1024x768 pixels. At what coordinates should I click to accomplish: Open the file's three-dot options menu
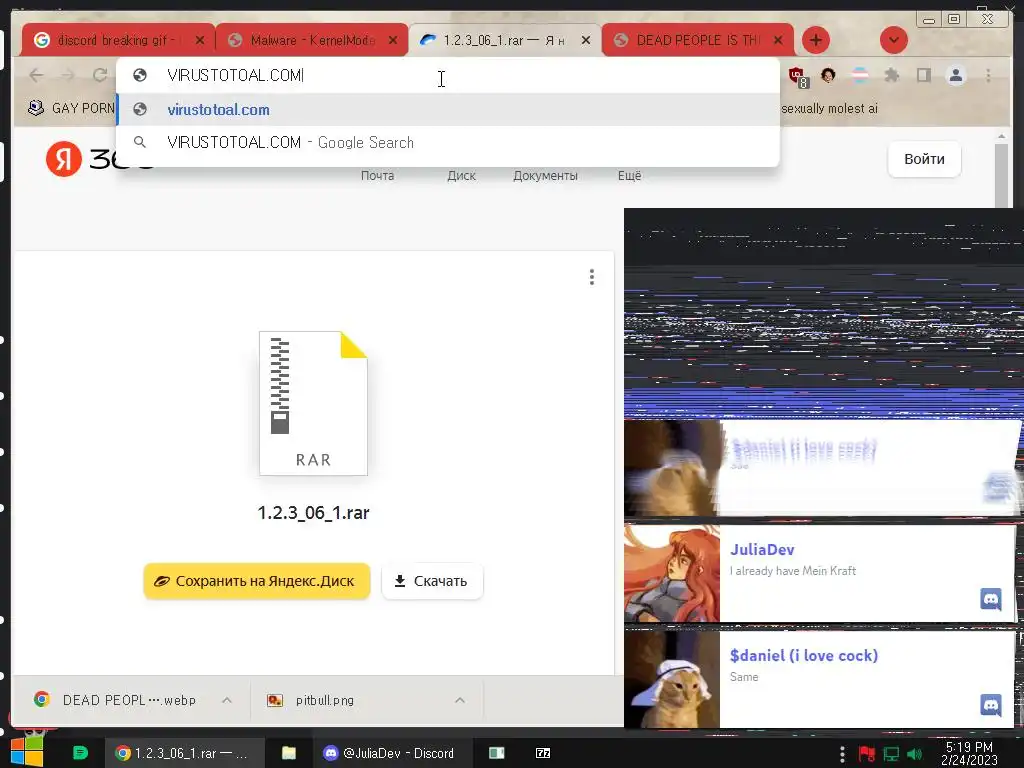pyautogui.click(x=592, y=277)
